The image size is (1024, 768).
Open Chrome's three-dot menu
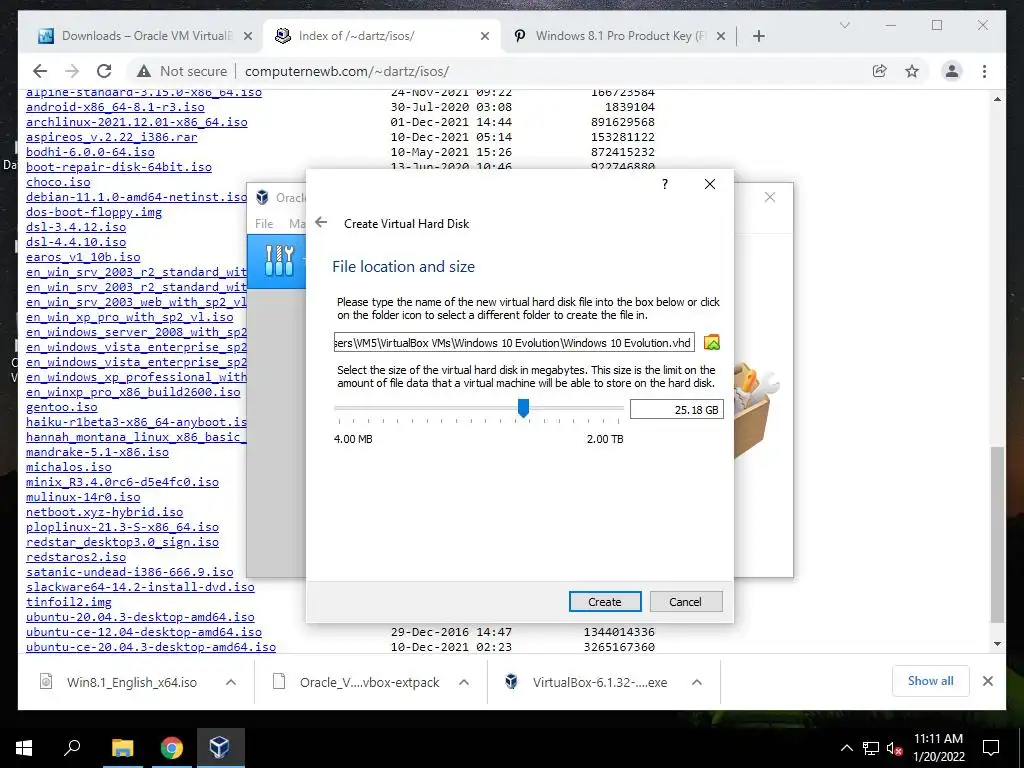click(985, 71)
